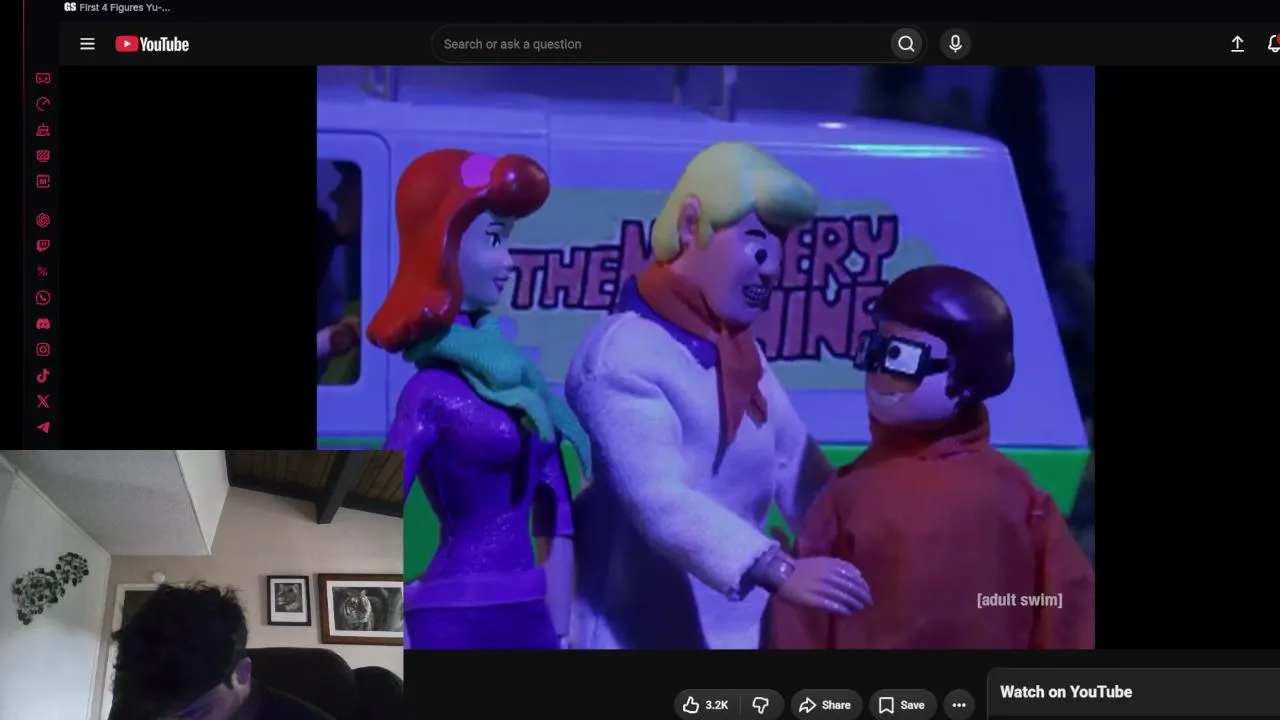The width and height of the screenshot is (1280, 720).
Task: Open the GX Control speedometer sidebar icon
Action: click(x=43, y=104)
